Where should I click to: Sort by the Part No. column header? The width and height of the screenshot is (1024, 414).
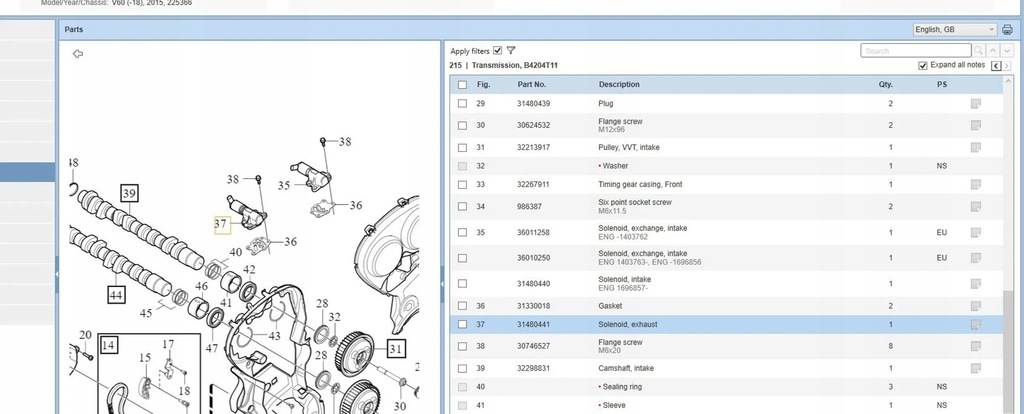point(532,85)
